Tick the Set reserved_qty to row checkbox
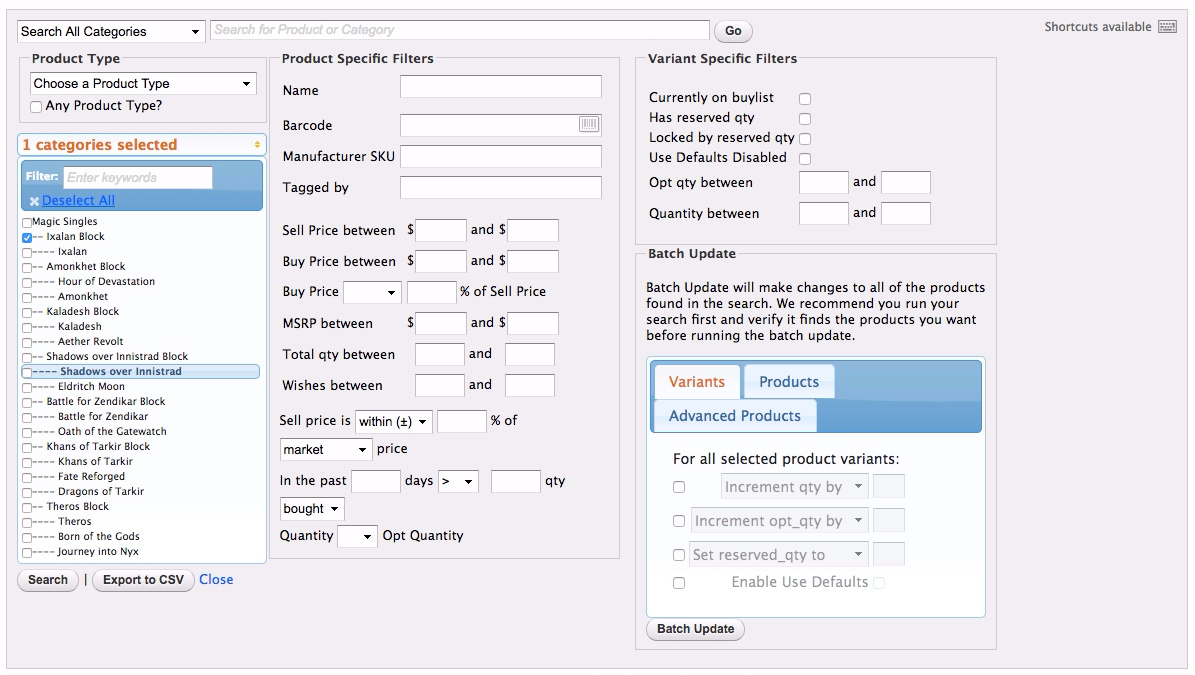 click(679, 555)
